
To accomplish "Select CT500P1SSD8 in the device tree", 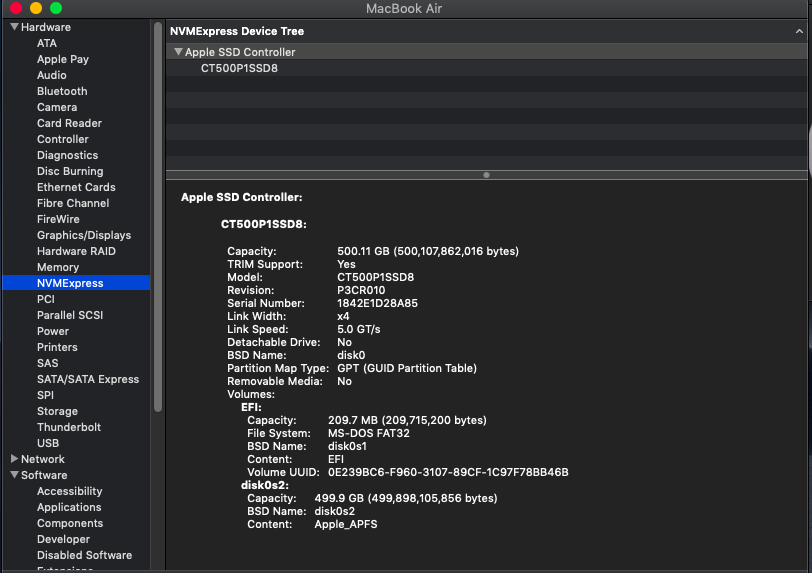I will 239,68.
